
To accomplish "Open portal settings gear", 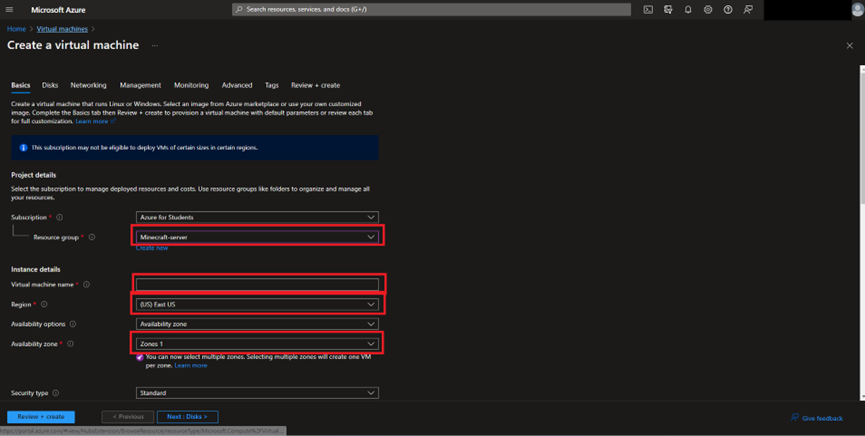I will click(x=708, y=9).
